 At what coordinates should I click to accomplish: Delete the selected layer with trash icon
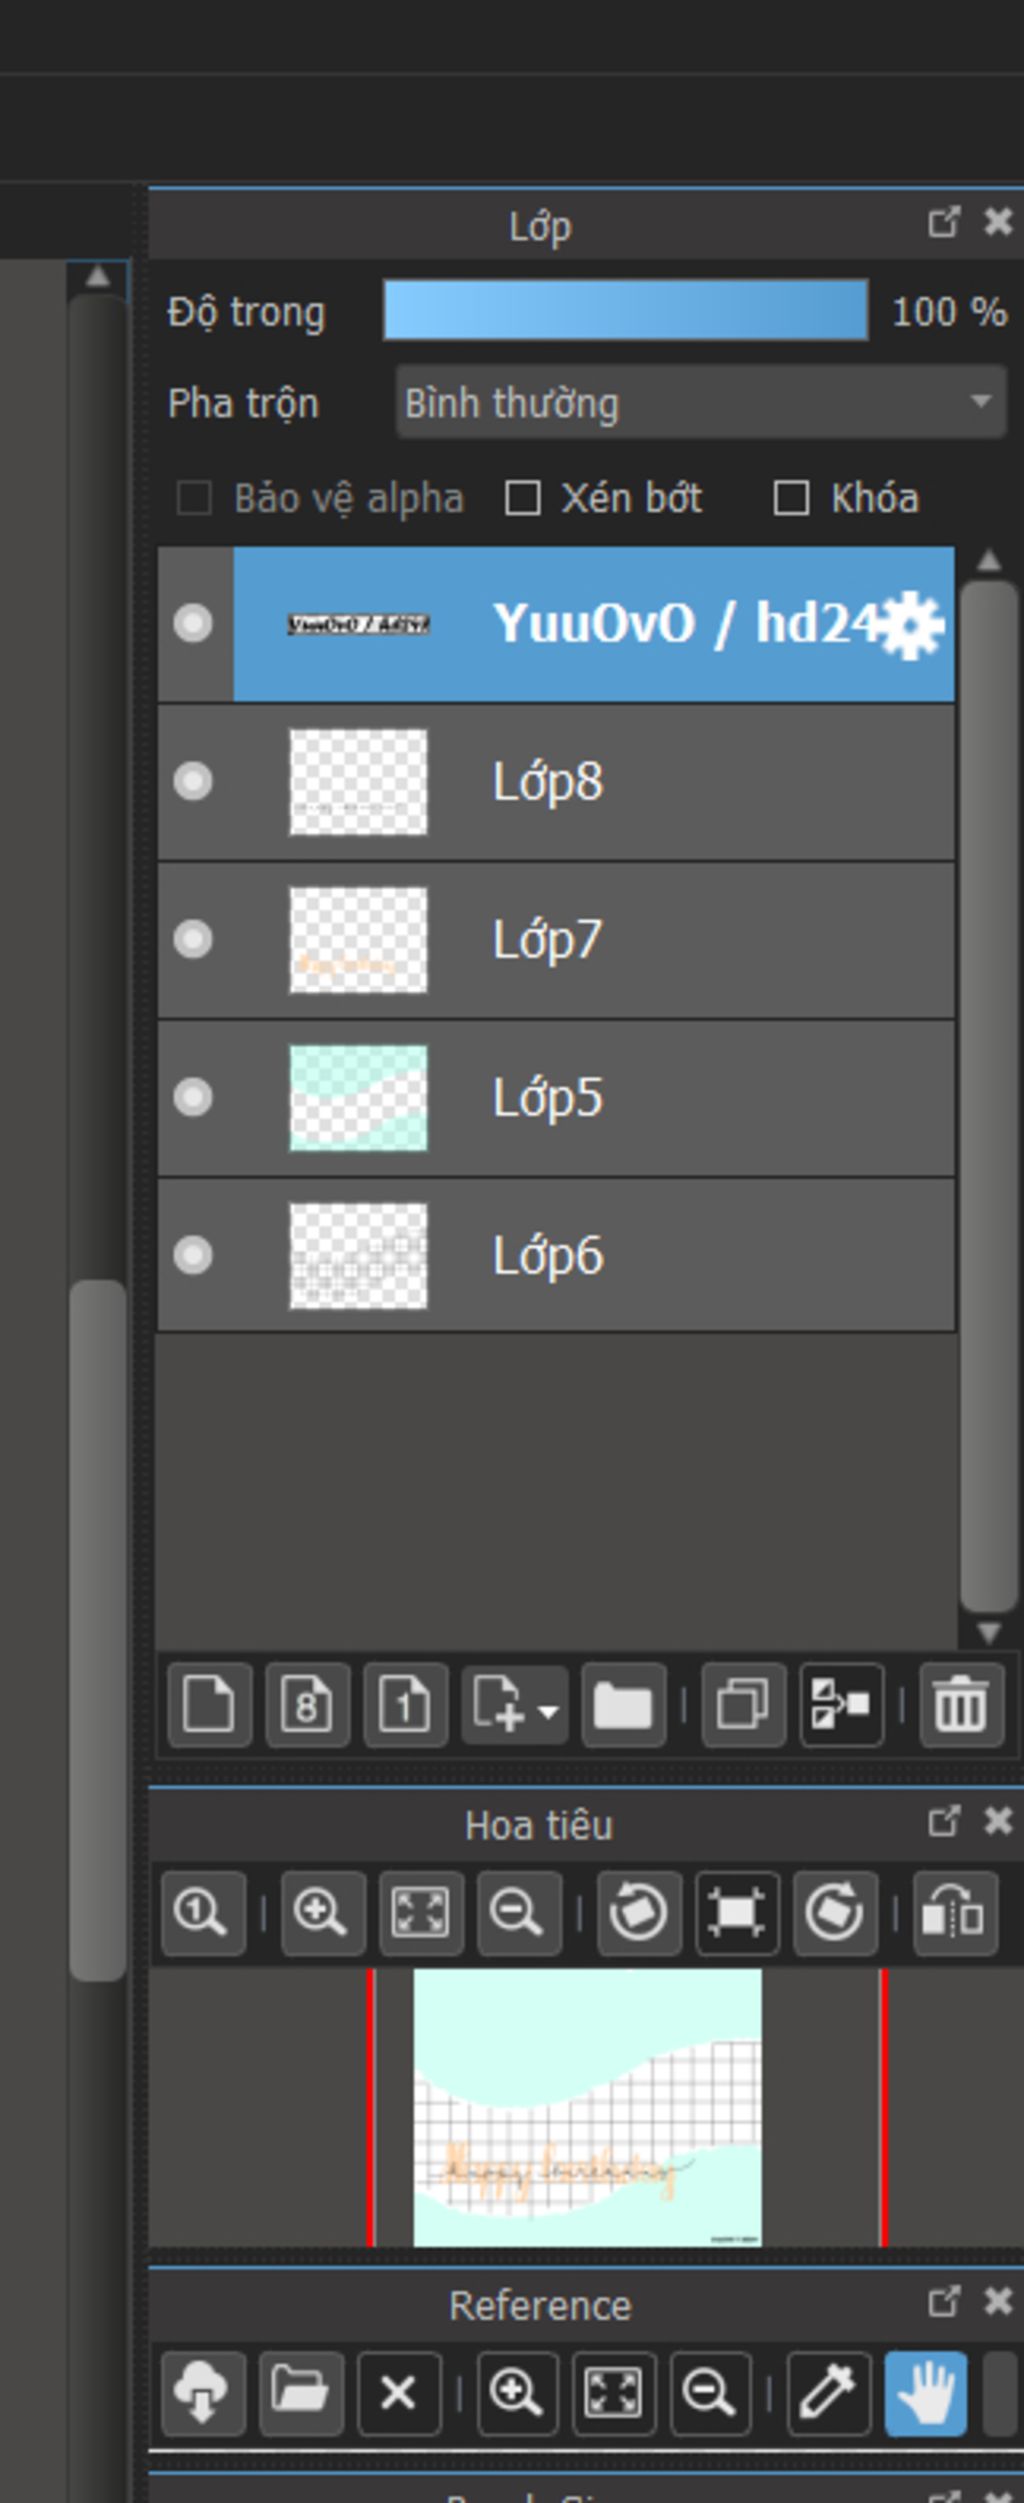point(960,1705)
